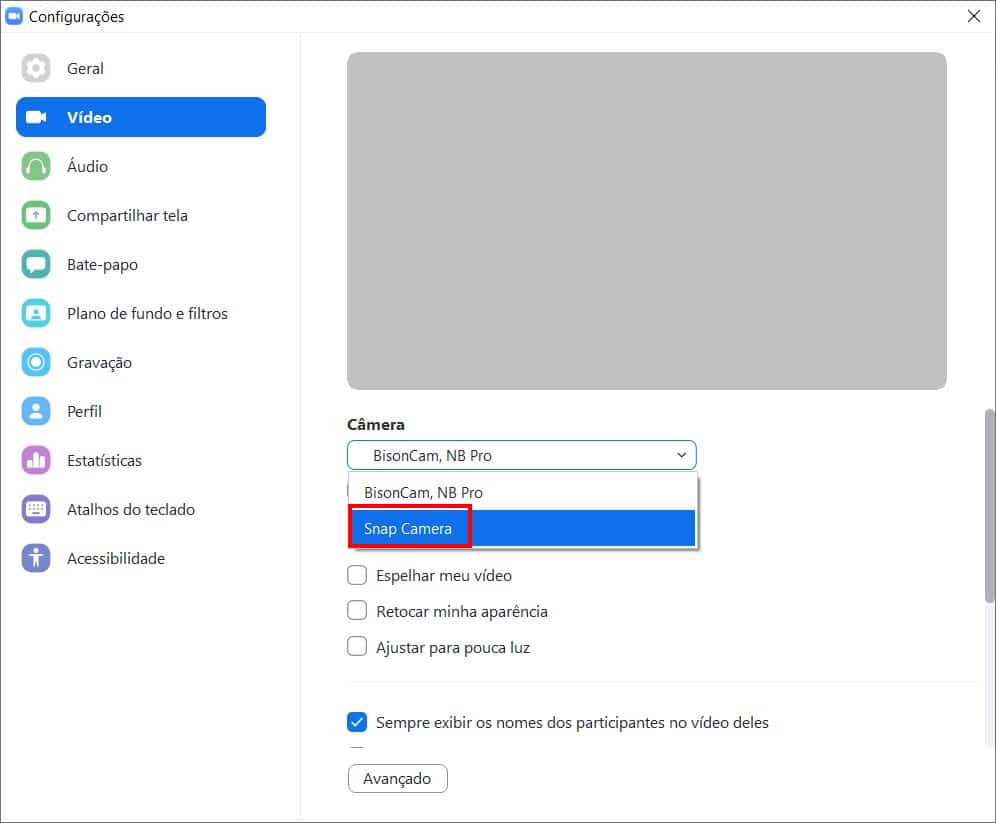Click the Atalhos do teclado keyboard icon
Image resolution: width=996 pixels, height=823 pixels.
click(36, 509)
